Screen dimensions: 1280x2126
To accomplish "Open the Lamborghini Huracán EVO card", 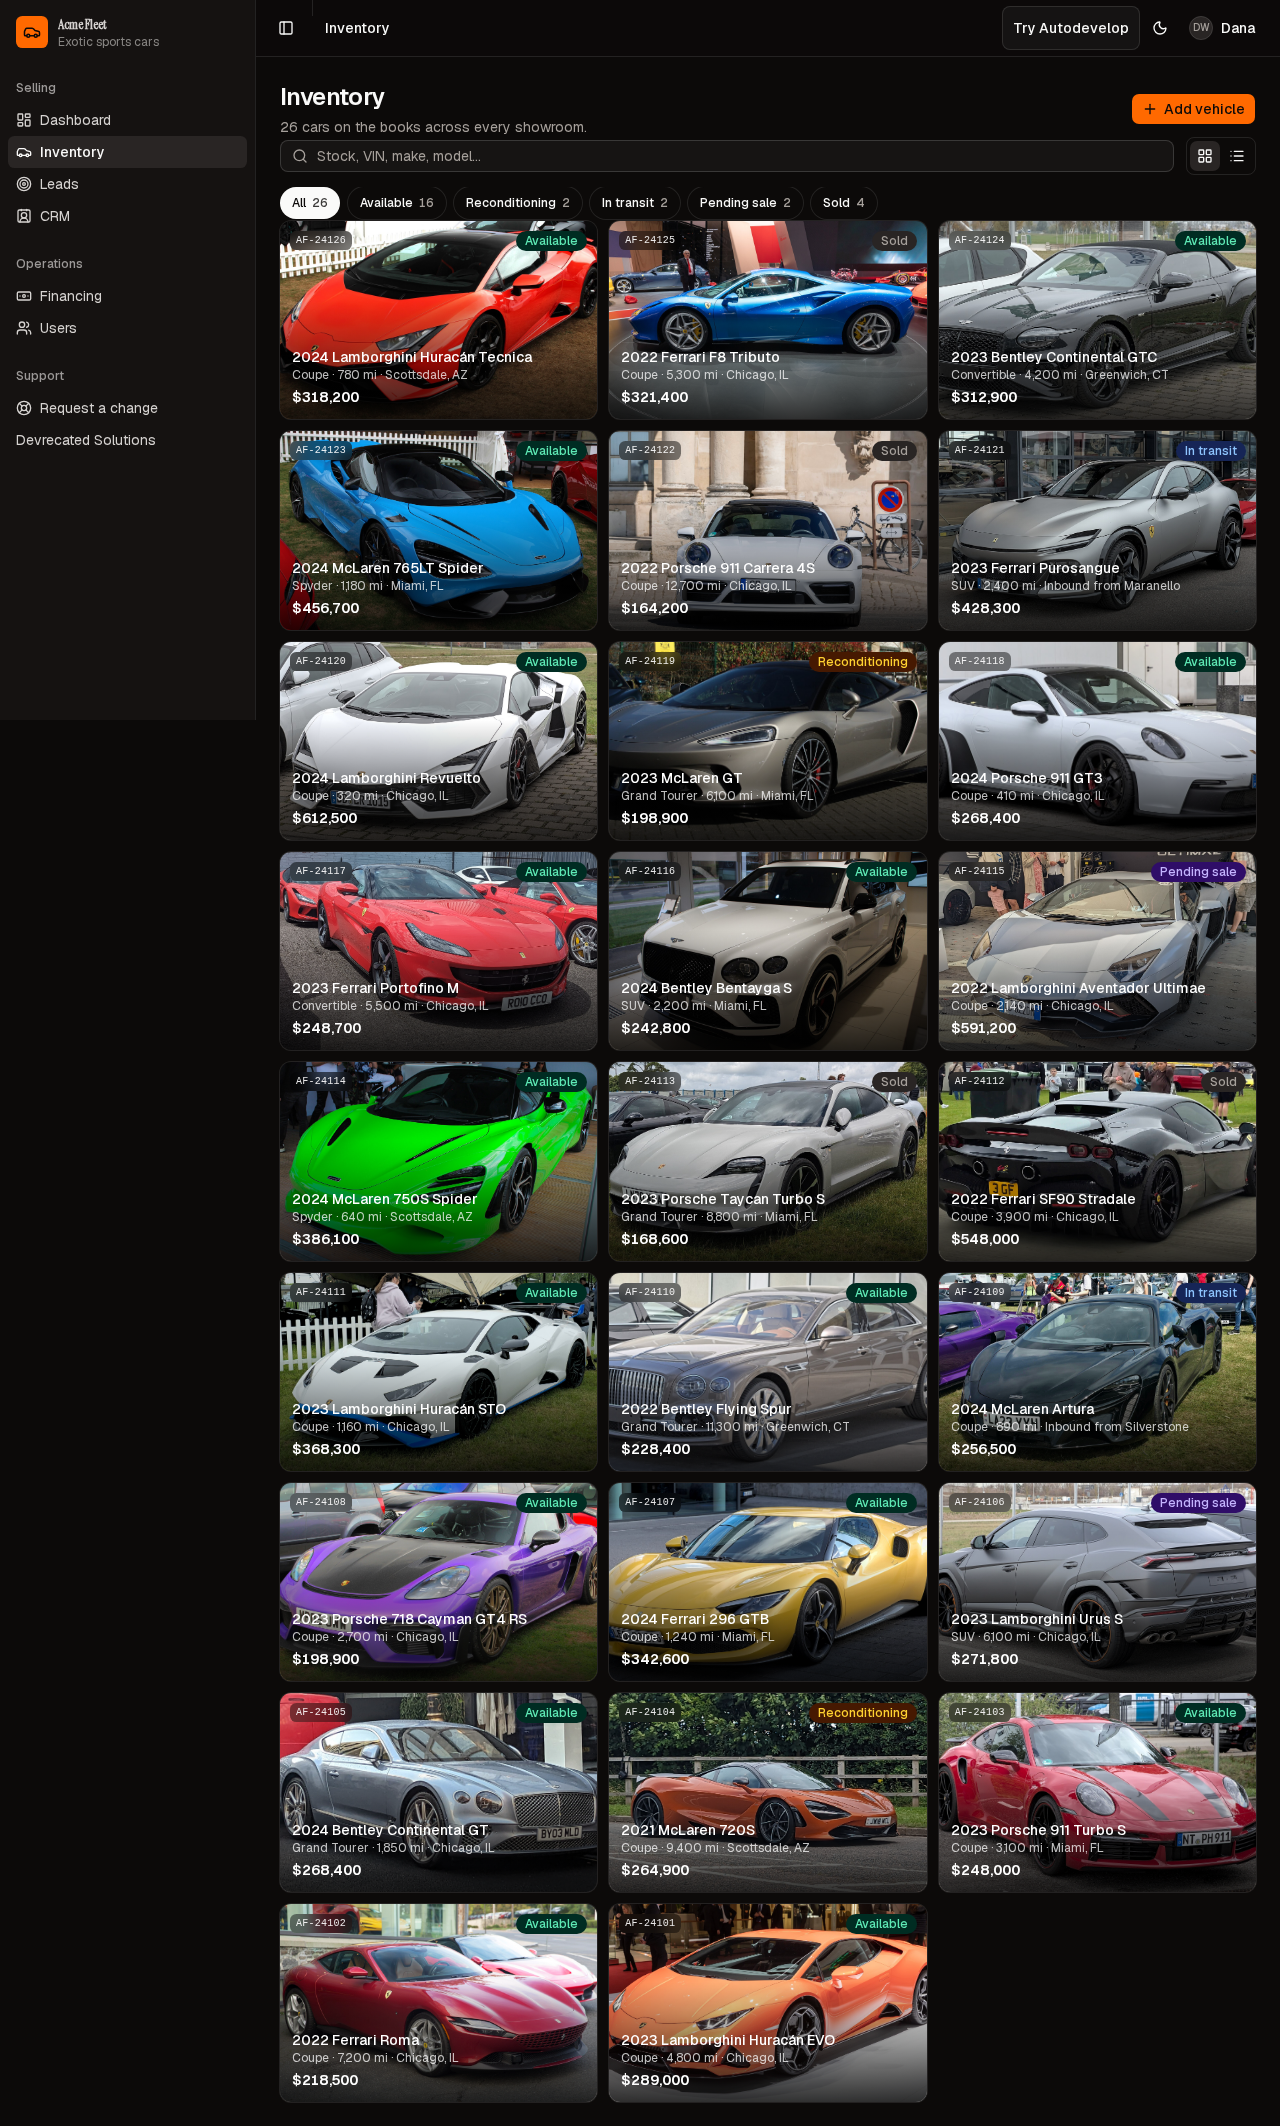I will tap(768, 2003).
